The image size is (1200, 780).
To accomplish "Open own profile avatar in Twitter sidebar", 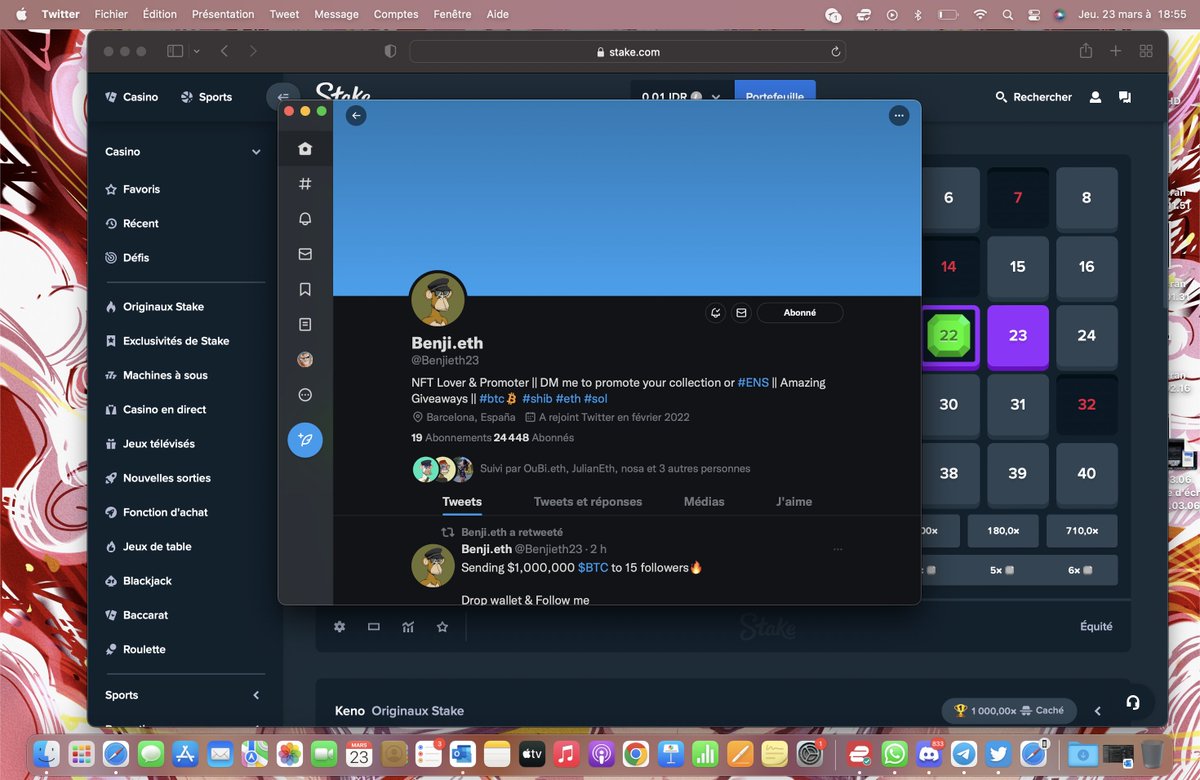I will (x=305, y=359).
